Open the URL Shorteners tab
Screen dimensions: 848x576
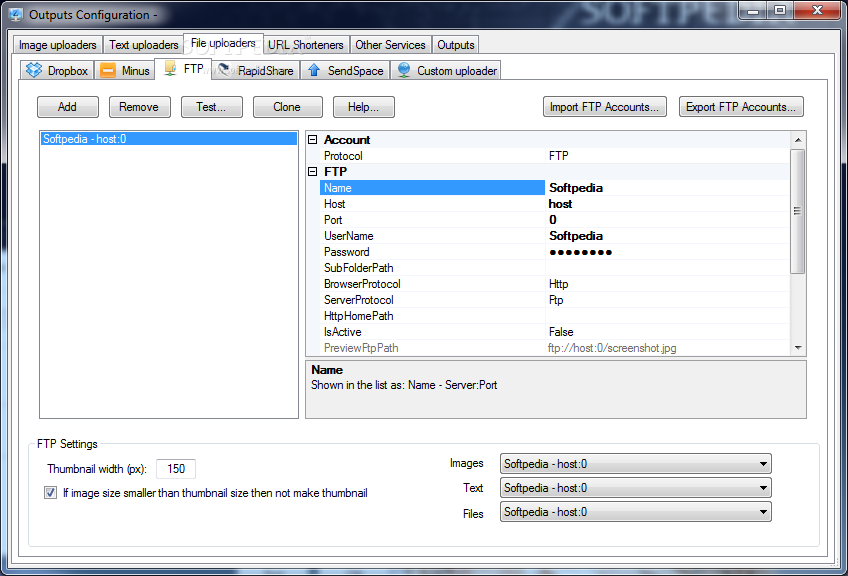pyautogui.click(x=306, y=45)
